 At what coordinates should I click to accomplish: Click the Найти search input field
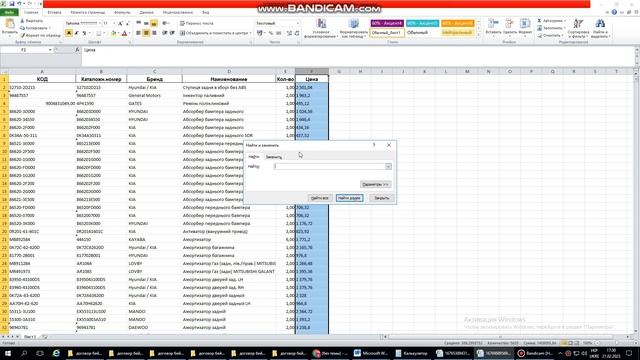329,166
